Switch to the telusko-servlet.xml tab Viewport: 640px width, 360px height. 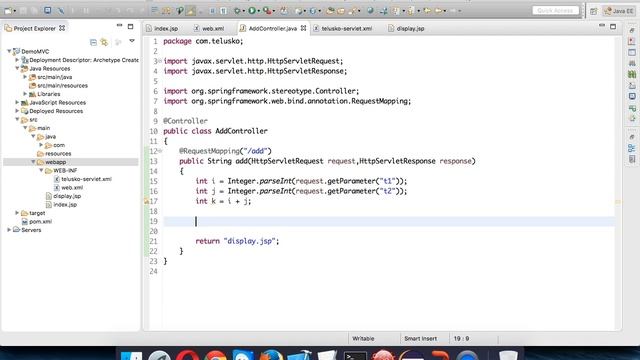(342, 29)
